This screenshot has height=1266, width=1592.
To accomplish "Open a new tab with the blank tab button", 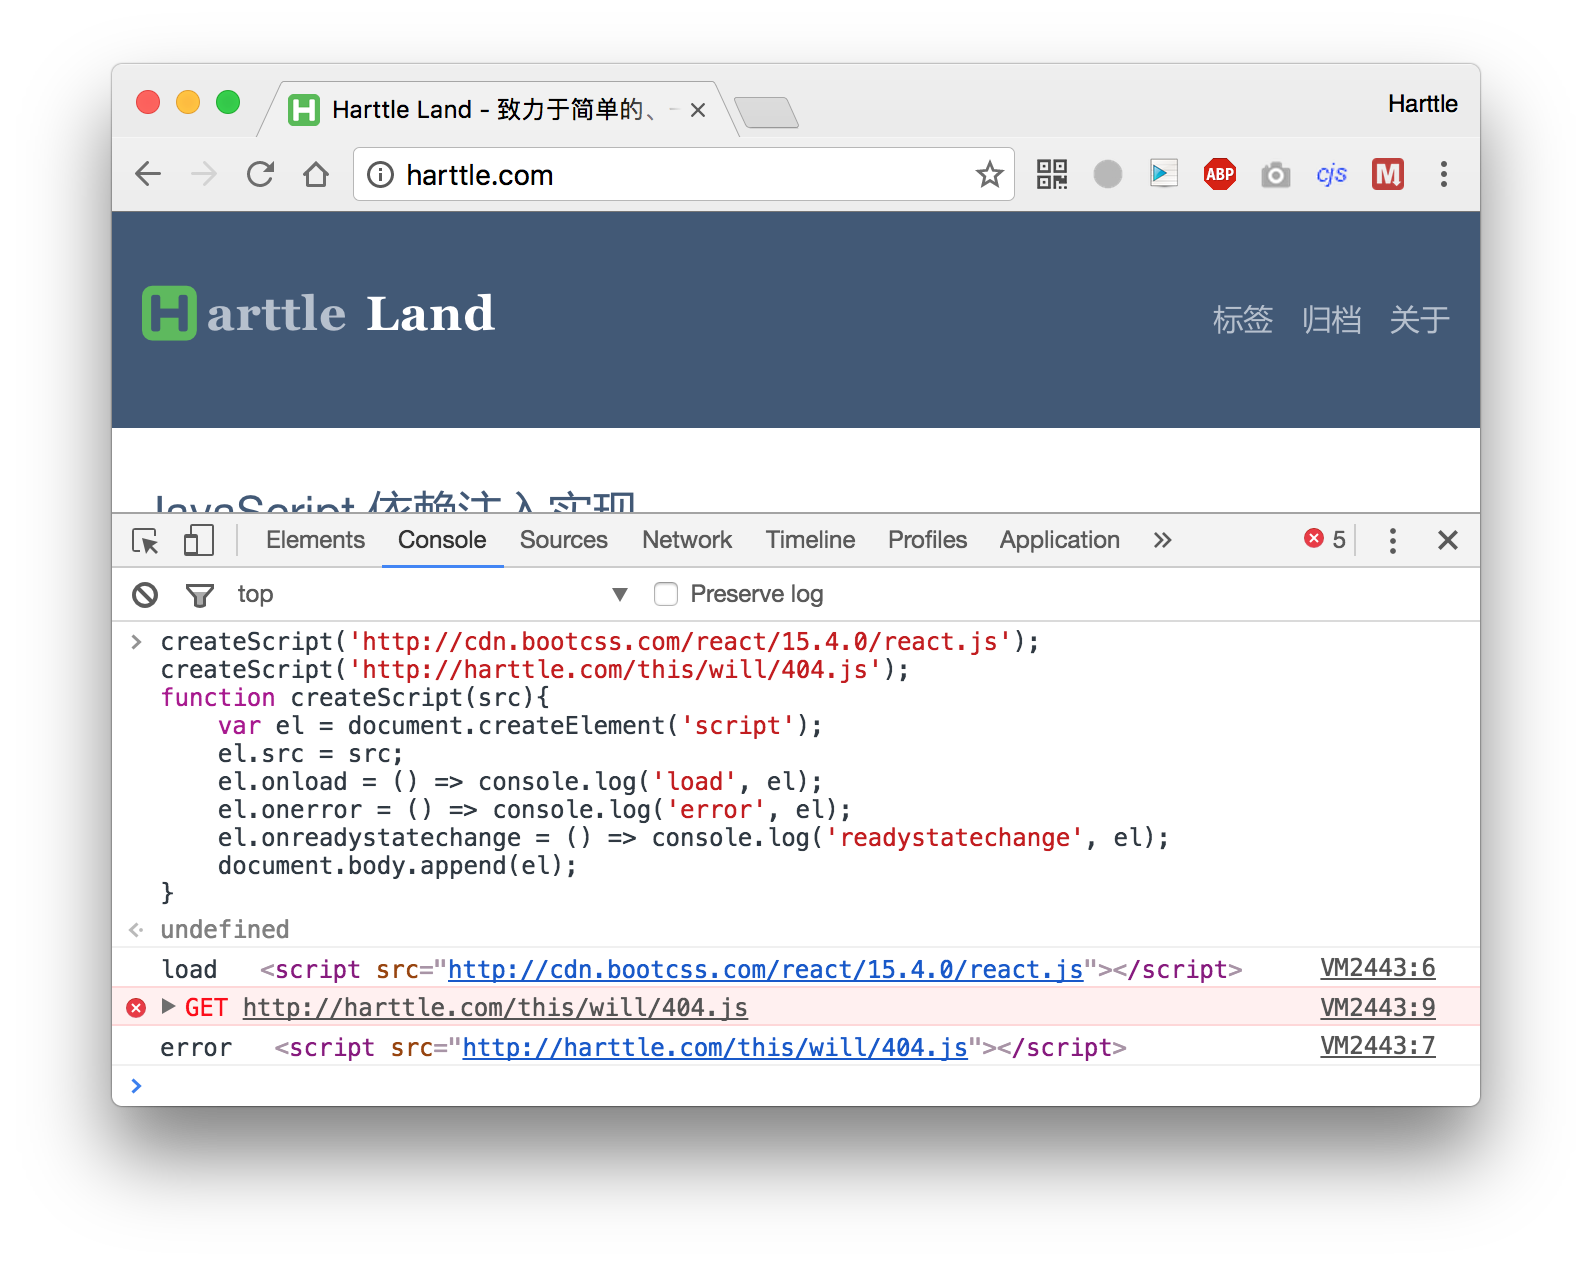I will coord(766,112).
